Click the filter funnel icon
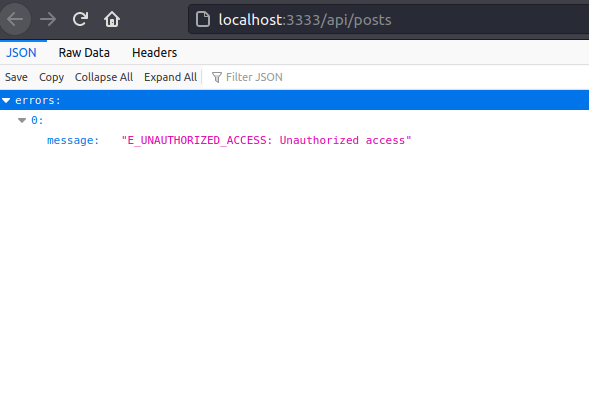589x398 pixels. tap(217, 77)
